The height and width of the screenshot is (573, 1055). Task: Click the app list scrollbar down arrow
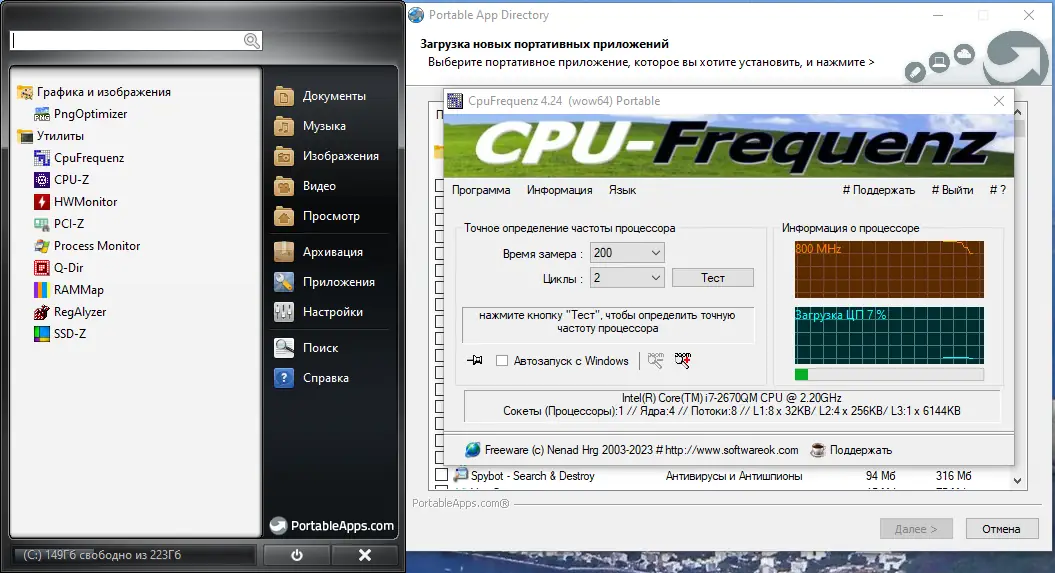click(x=1017, y=481)
